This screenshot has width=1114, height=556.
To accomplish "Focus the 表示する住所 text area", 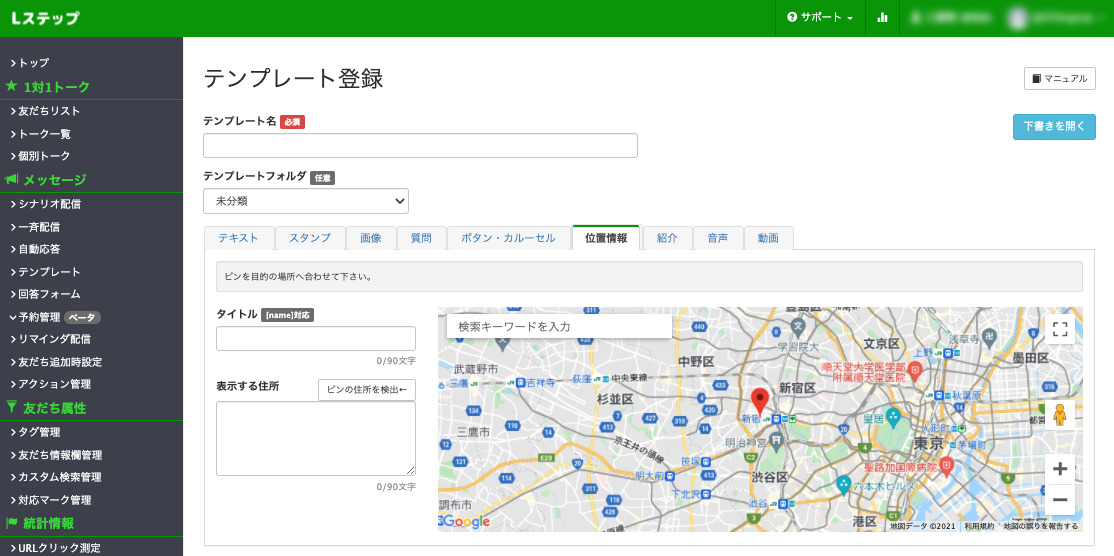I will pyautogui.click(x=315, y=438).
